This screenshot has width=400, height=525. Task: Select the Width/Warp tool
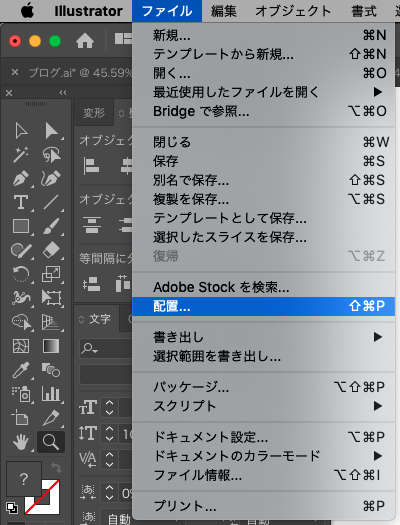point(21,298)
